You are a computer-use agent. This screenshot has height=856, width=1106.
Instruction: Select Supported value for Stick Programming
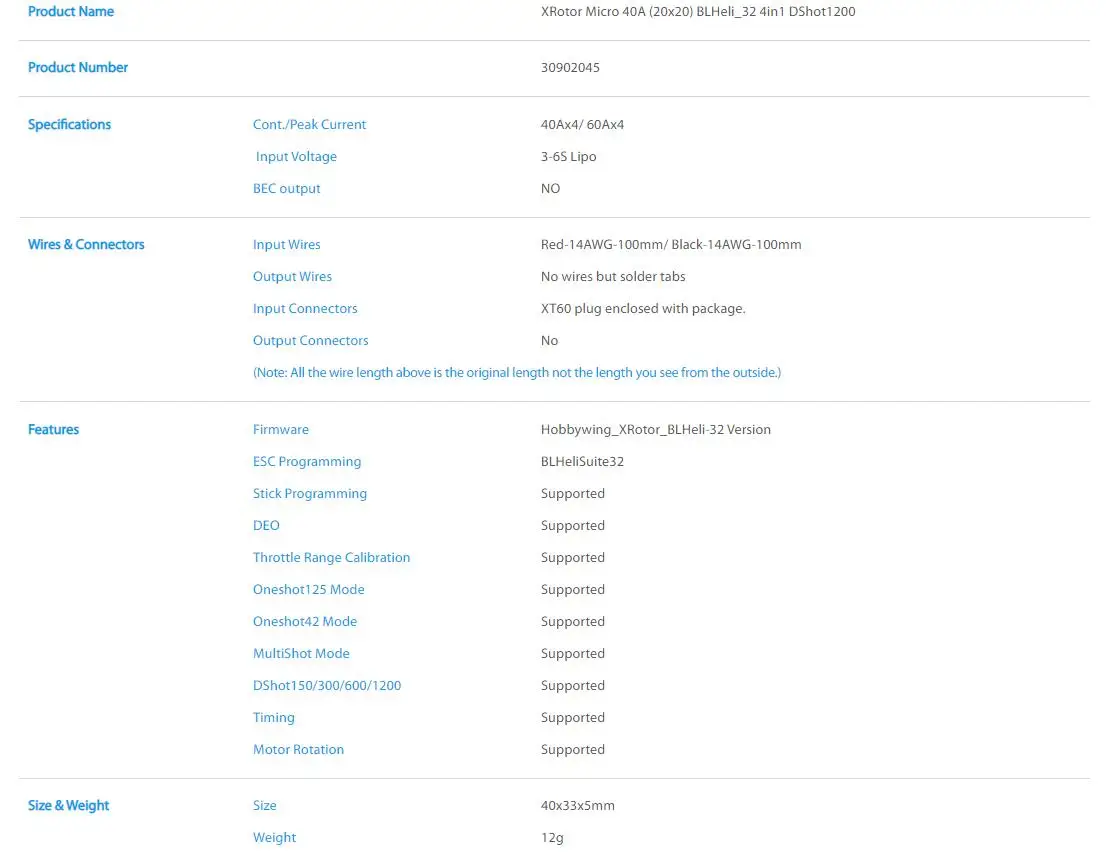tap(572, 494)
